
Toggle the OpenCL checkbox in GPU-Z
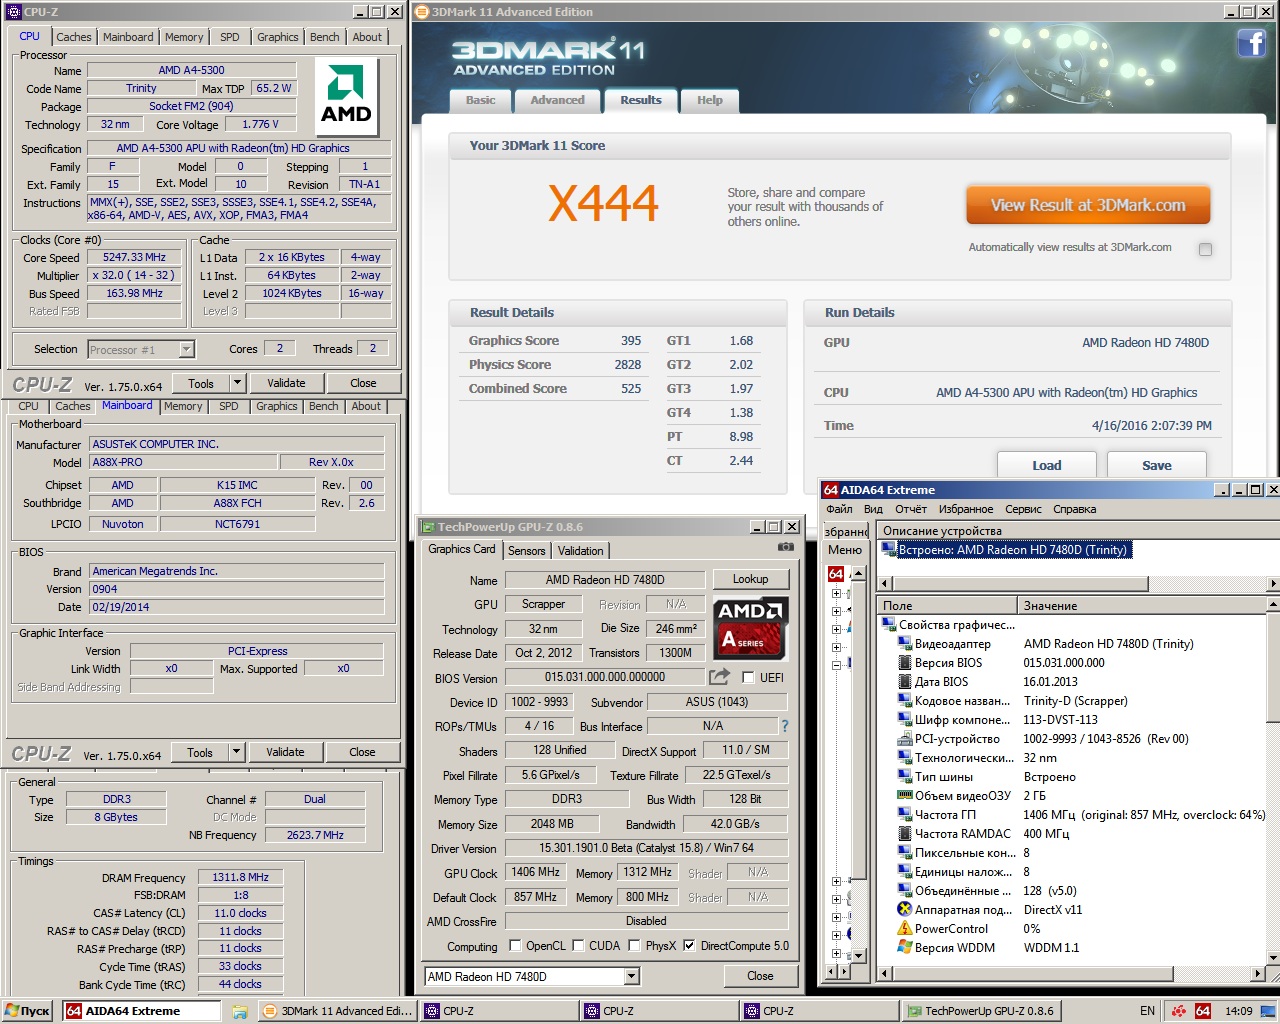click(x=515, y=945)
